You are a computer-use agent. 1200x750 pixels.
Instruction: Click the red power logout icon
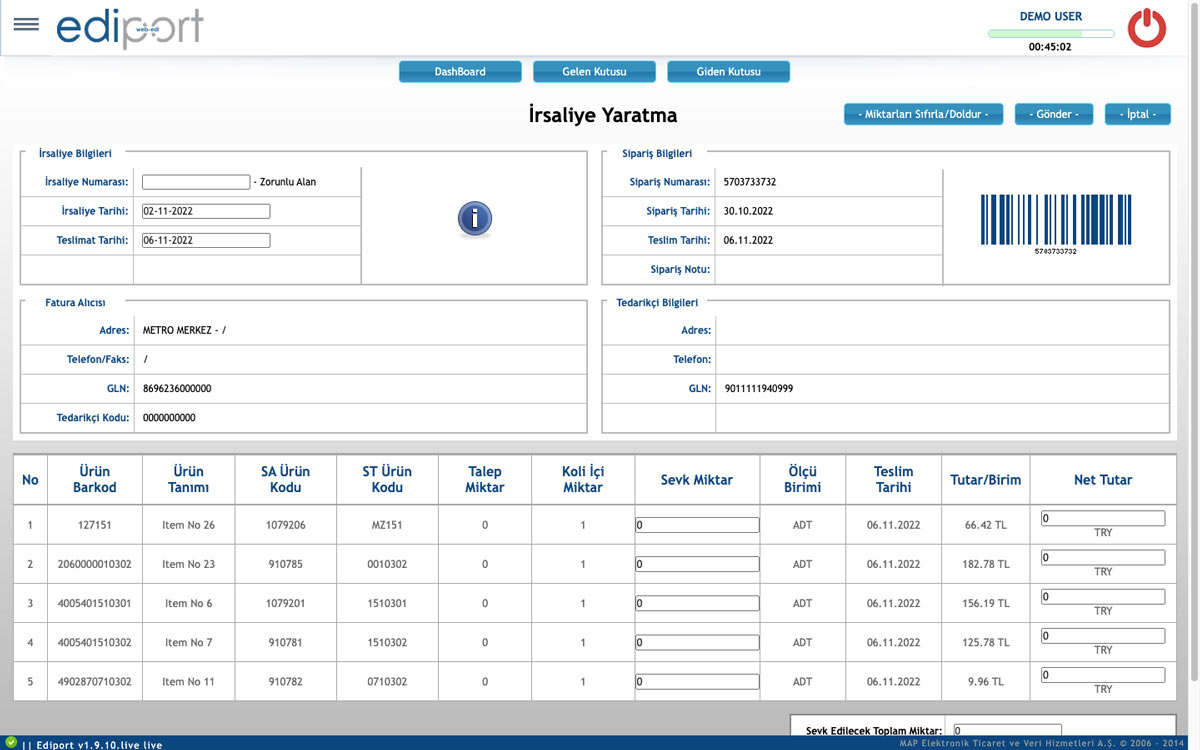(1147, 28)
